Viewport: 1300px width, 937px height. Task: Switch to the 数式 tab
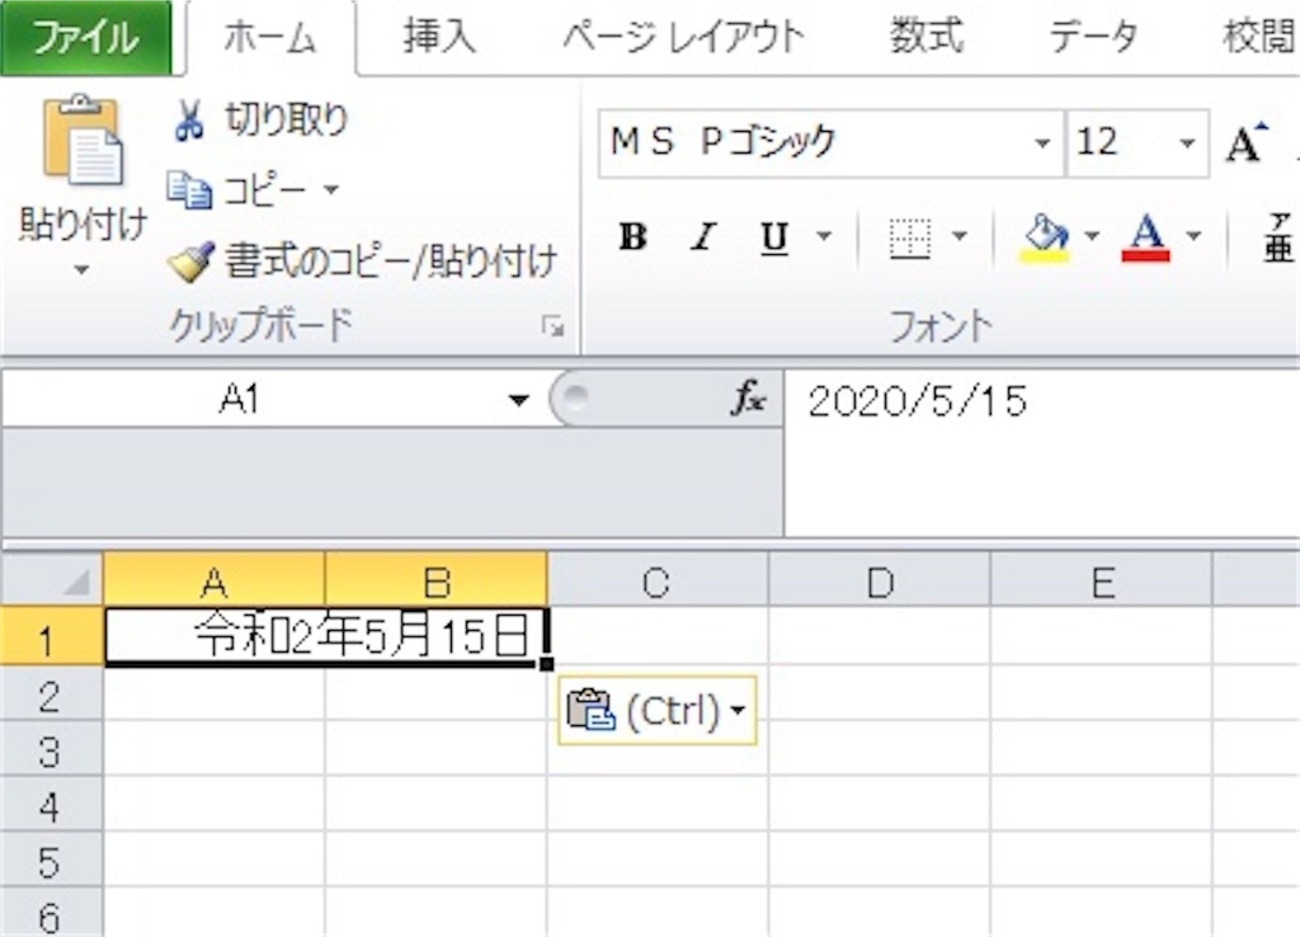pyautogui.click(x=927, y=38)
